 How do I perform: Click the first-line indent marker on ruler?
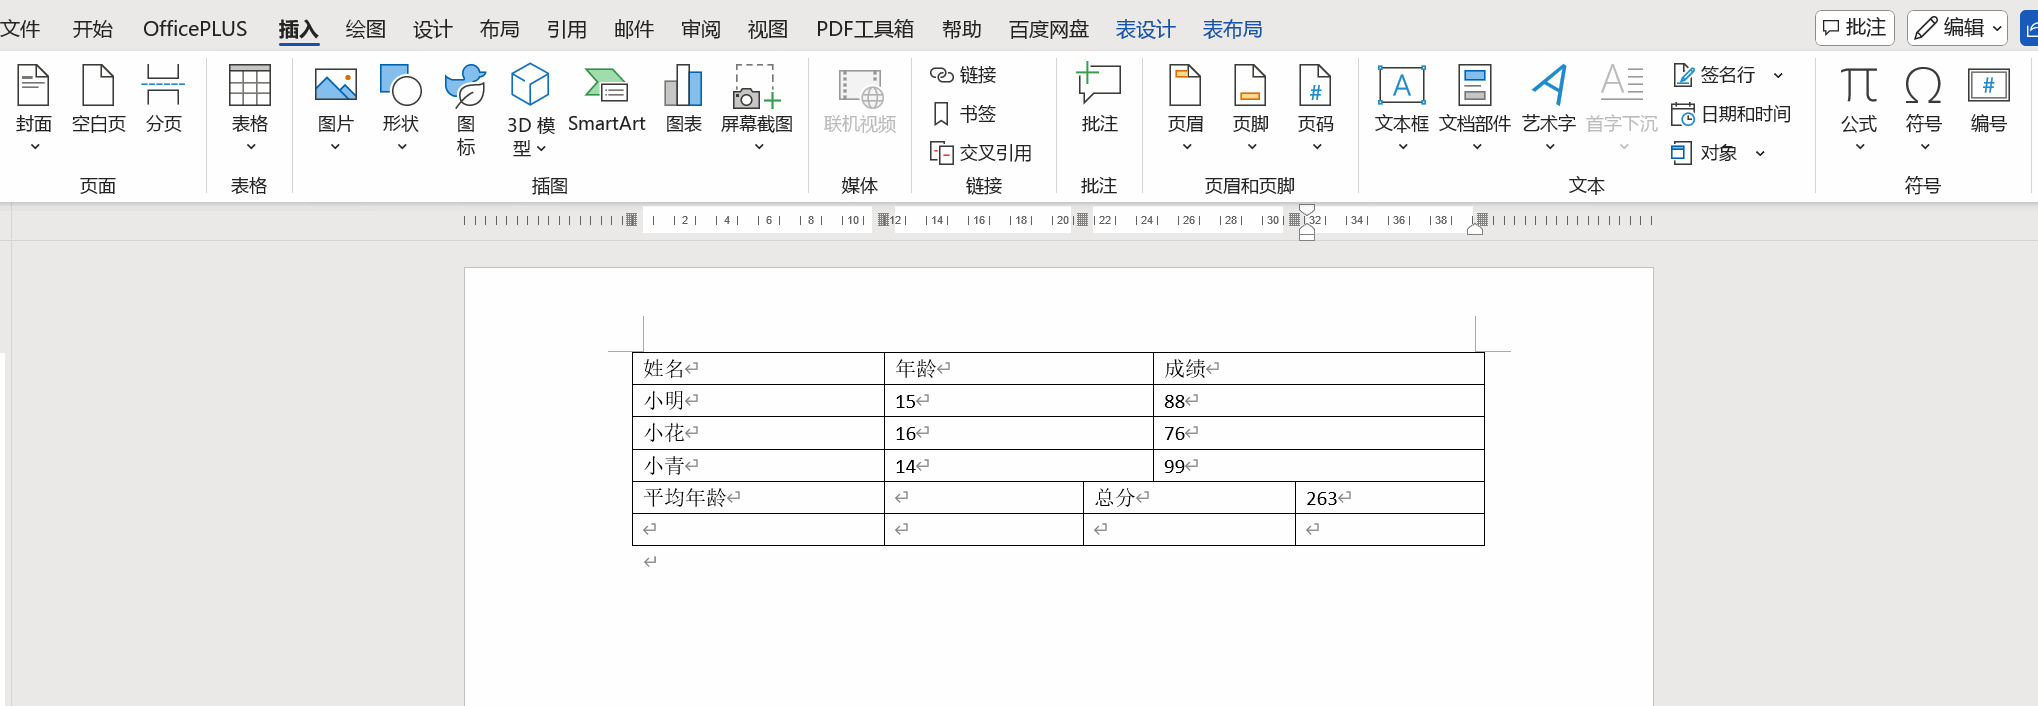pyautogui.click(x=1307, y=210)
